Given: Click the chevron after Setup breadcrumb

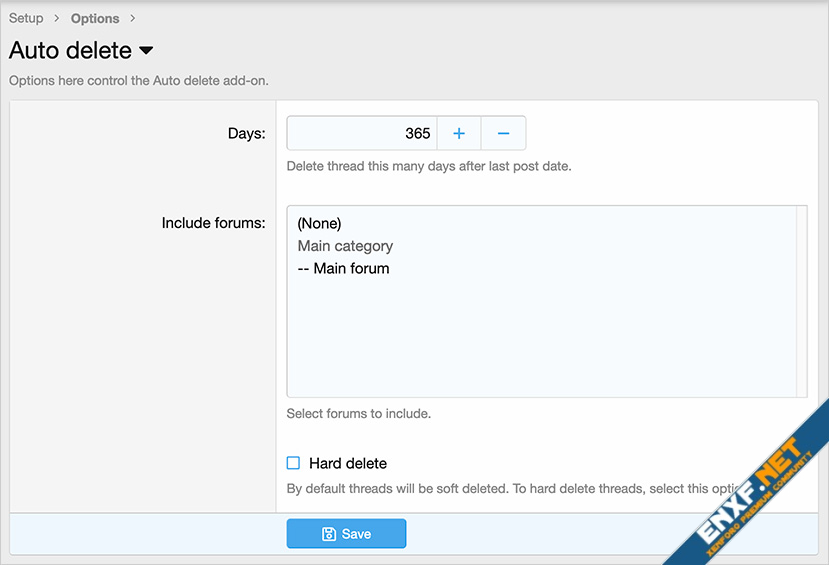Looking at the screenshot, I should [x=57, y=18].
